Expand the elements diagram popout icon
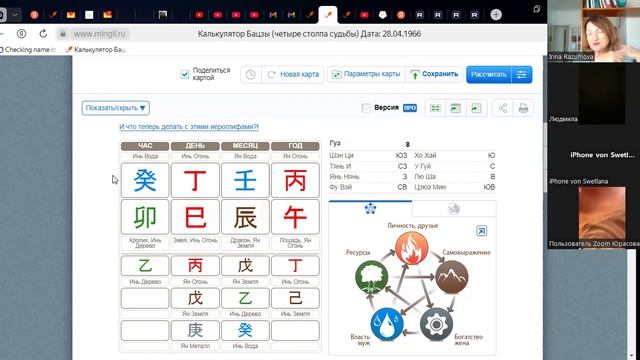The width and height of the screenshot is (640, 360). [482, 231]
